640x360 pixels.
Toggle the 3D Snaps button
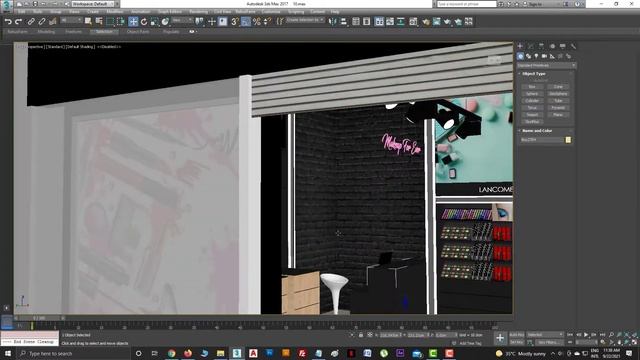[x=234, y=22]
